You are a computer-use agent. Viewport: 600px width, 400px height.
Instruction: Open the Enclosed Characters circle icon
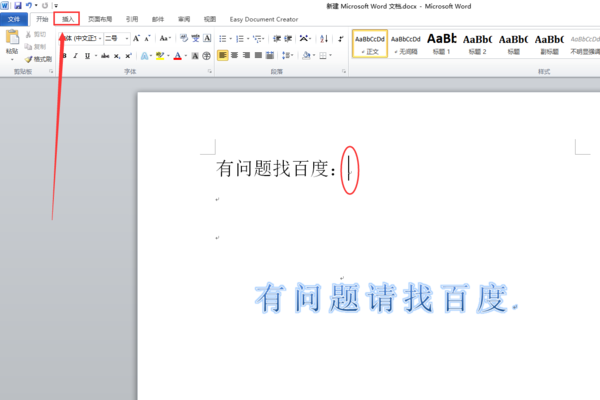[206, 56]
